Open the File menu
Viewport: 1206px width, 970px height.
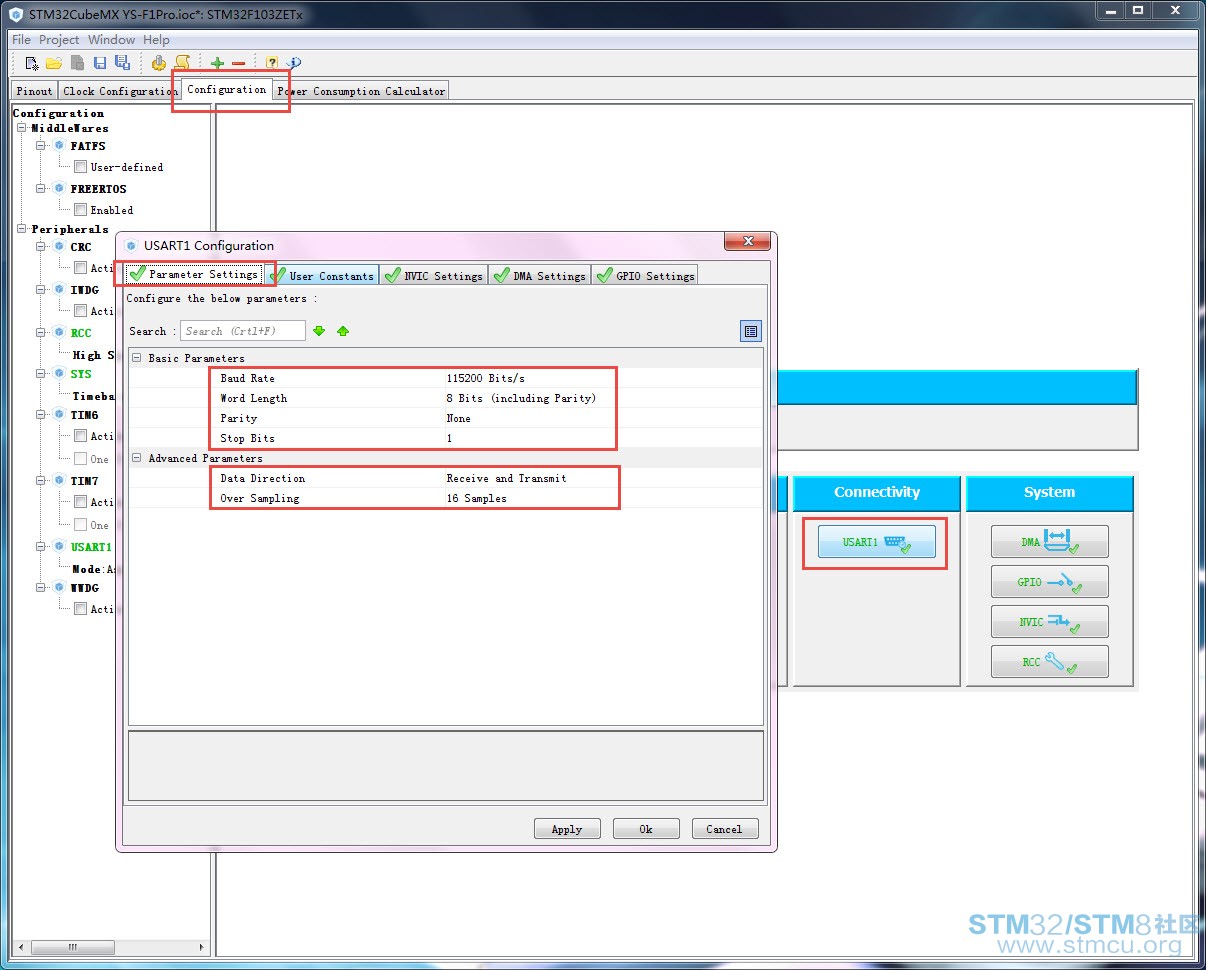click(21, 40)
